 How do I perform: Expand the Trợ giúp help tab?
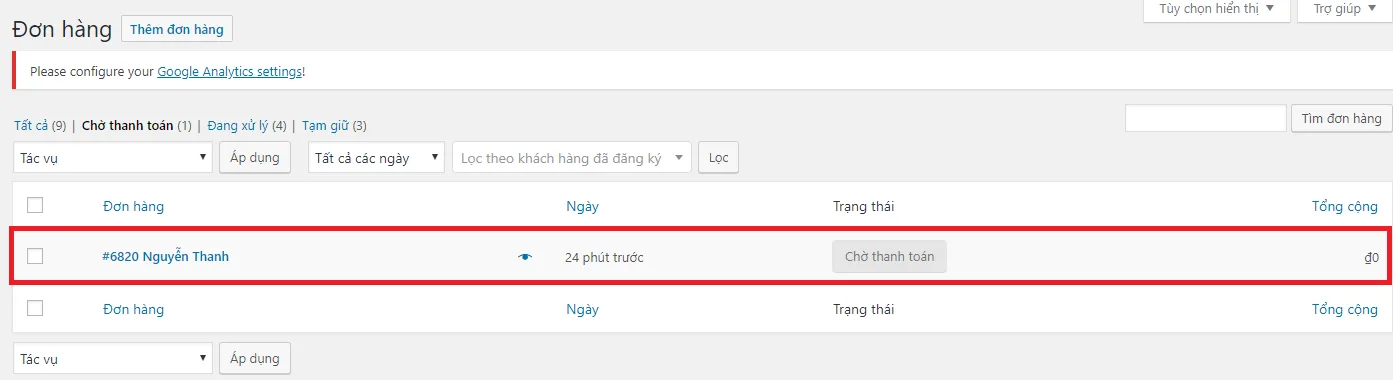(x=1344, y=9)
